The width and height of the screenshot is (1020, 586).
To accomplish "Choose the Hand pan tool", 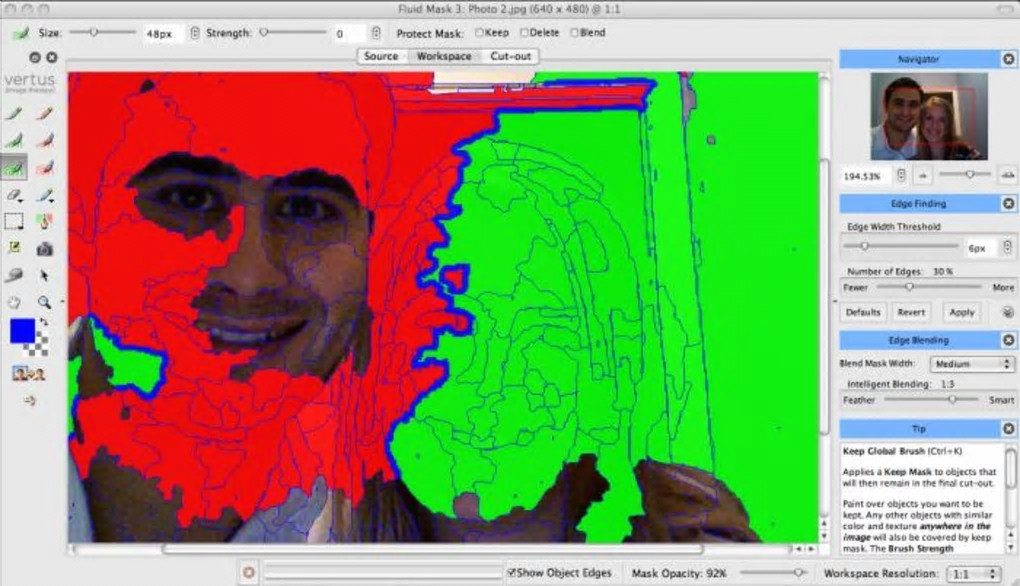I will pyautogui.click(x=14, y=301).
